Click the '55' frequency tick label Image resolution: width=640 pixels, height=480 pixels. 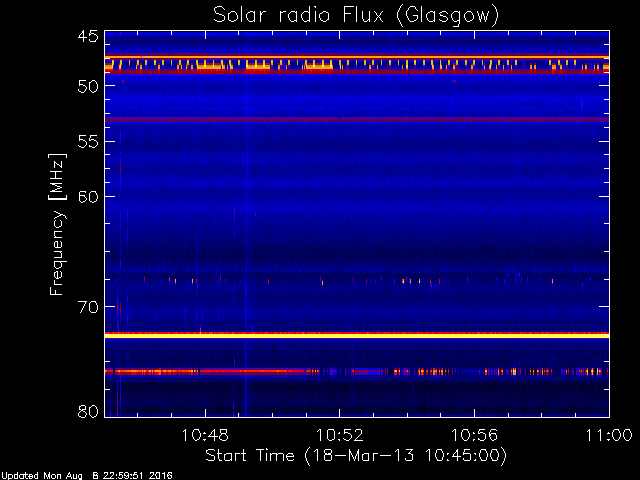pos(88,142)
